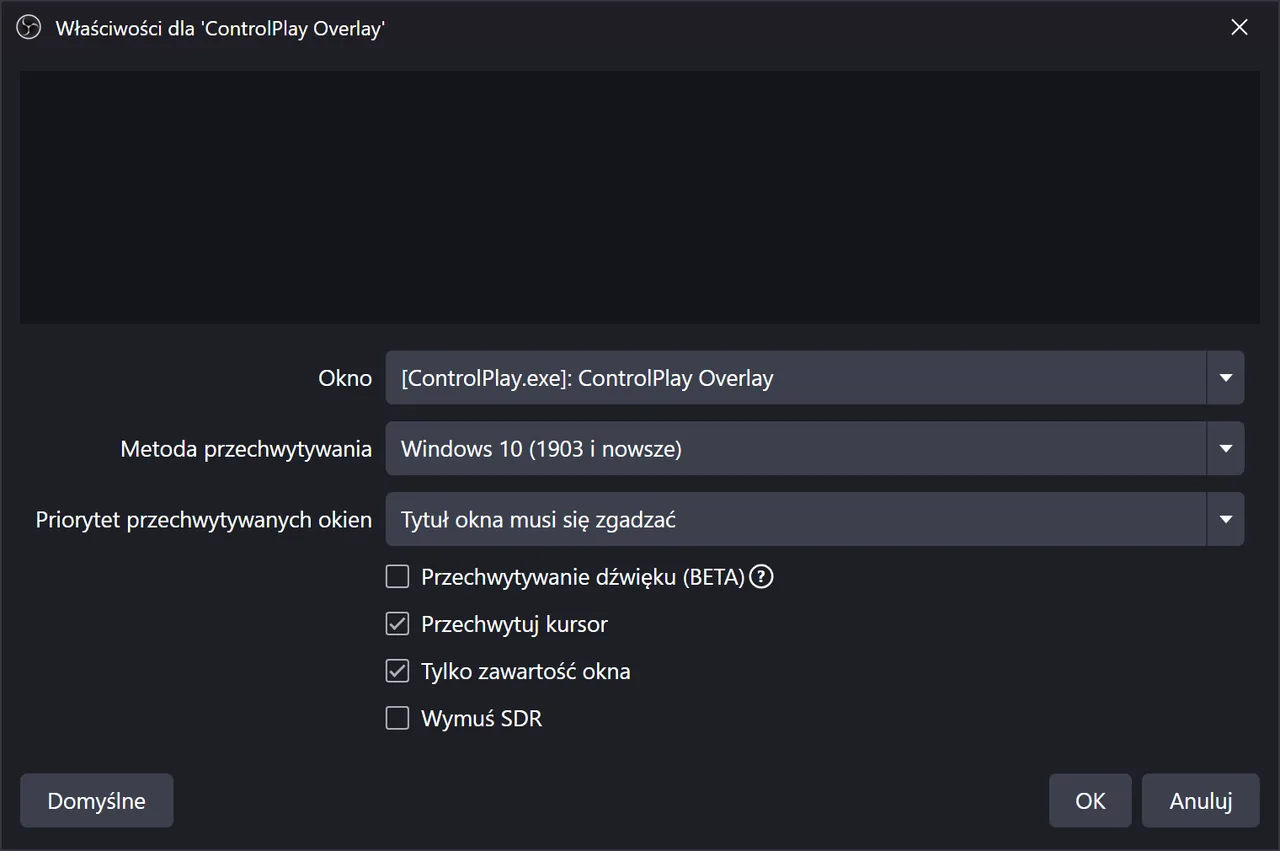Cancel with the Anuluj button
1280x851 pixels.
click(x=1201, y=801)
